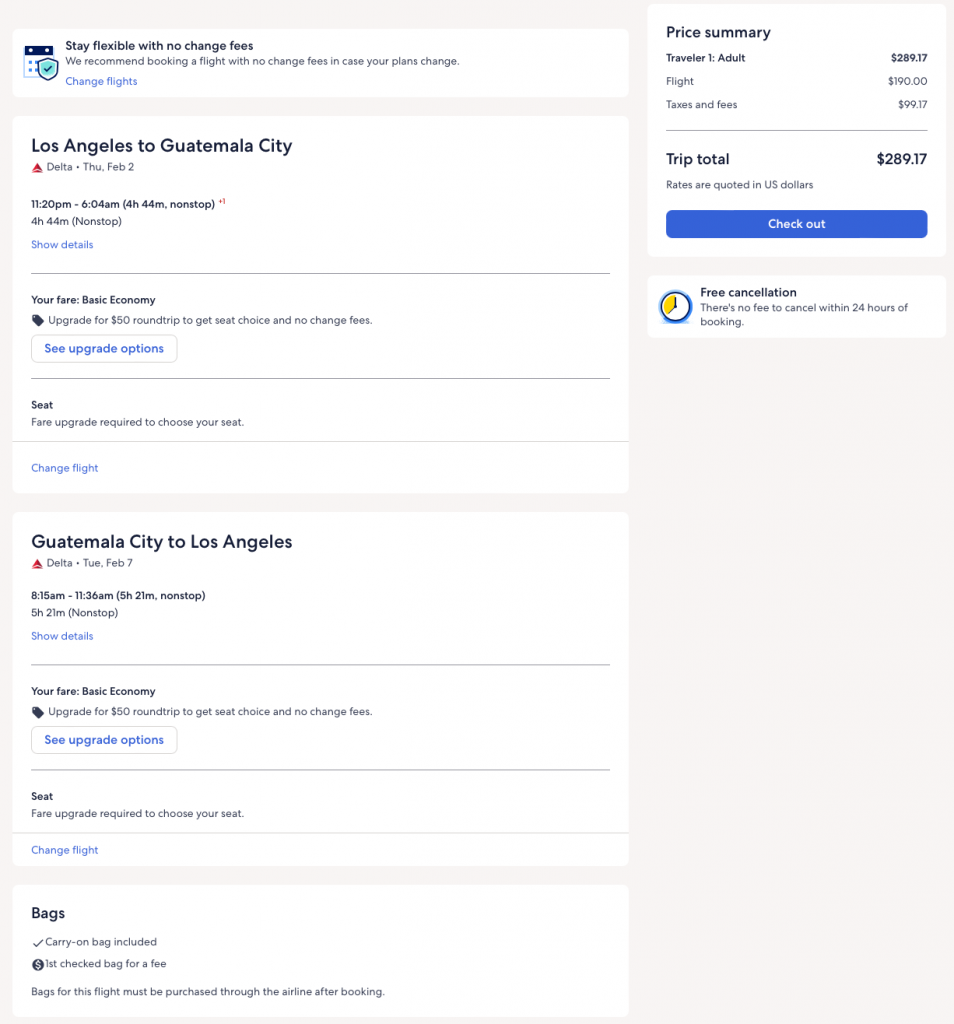The width and height of the screenshot is (954, 1024).
Task: Click the red +1 day arrival indicator
Action: (x=222, y=202)
